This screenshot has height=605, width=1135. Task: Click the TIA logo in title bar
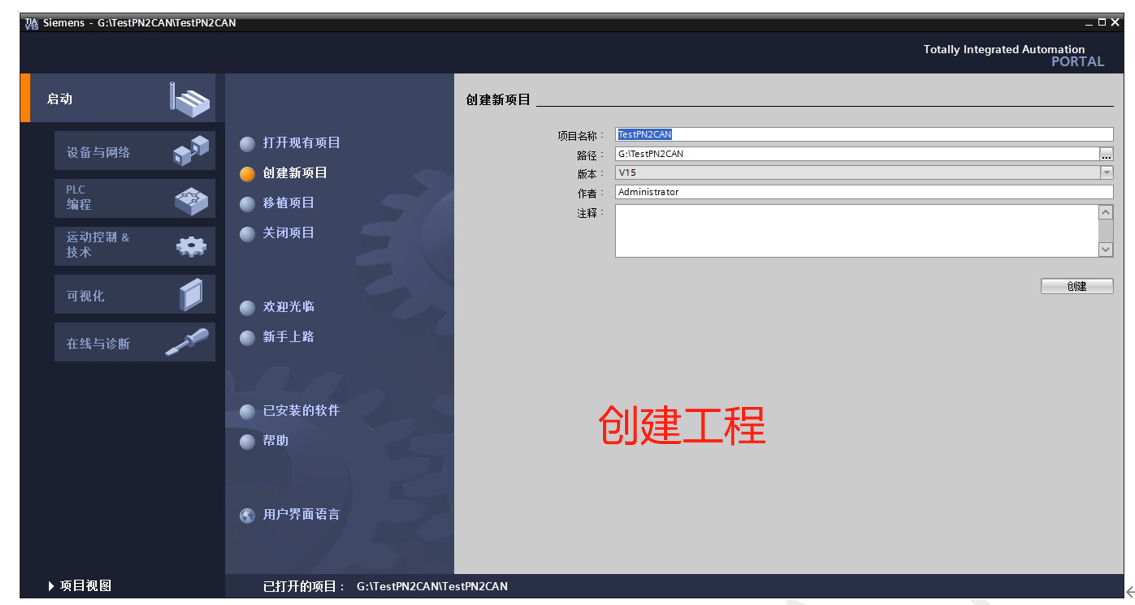click(x=31, y=23)
